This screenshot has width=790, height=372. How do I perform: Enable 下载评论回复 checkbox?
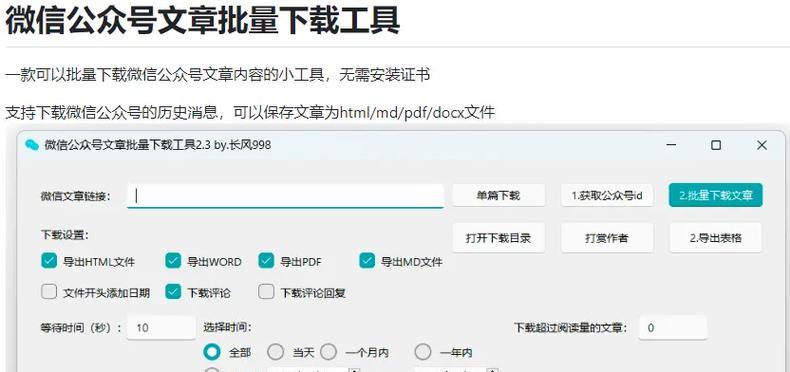(266, 292)
